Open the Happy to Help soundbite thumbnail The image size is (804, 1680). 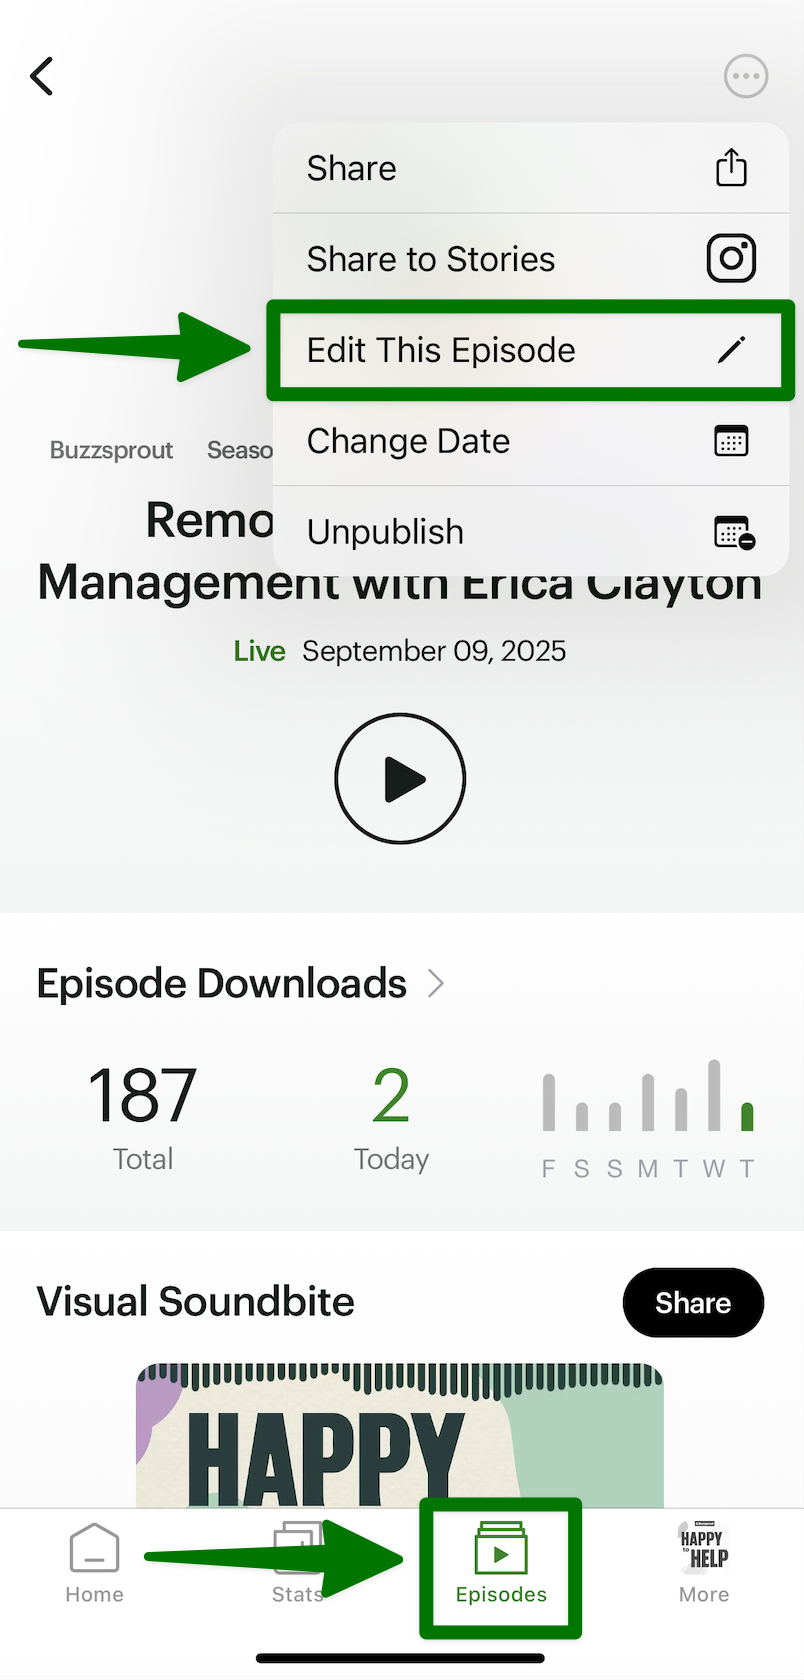(x=400, y=1435)
